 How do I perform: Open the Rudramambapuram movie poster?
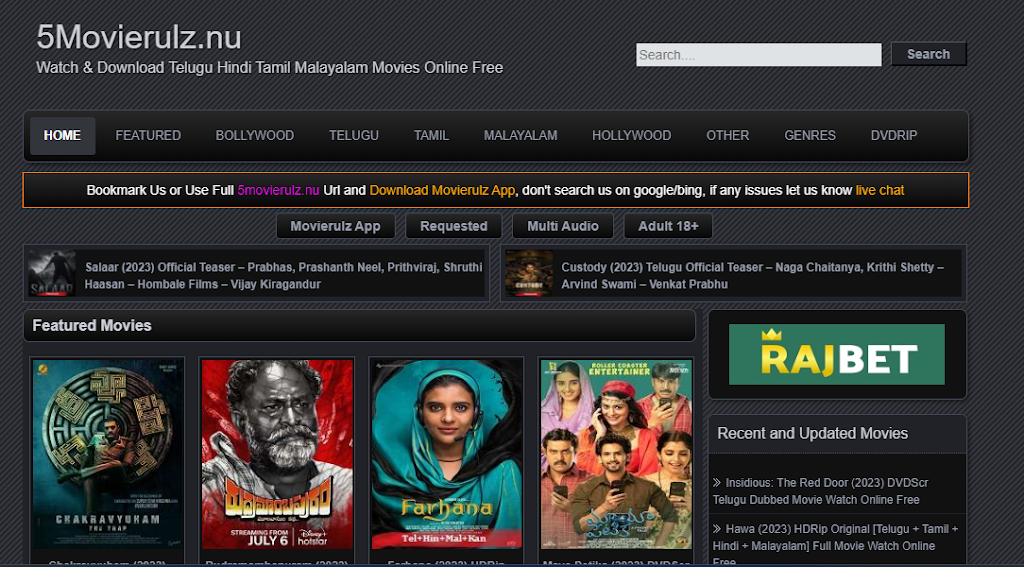277,453
